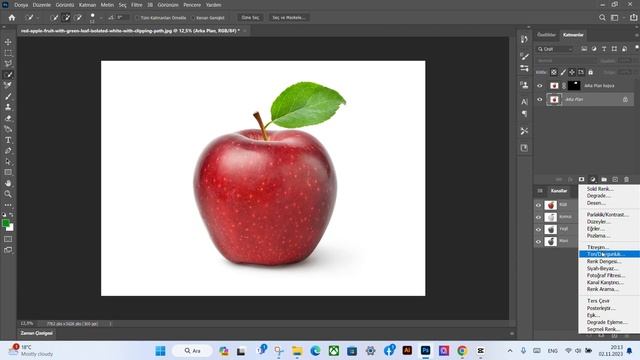Select the Clone Stamp tool

pos(8,107)
